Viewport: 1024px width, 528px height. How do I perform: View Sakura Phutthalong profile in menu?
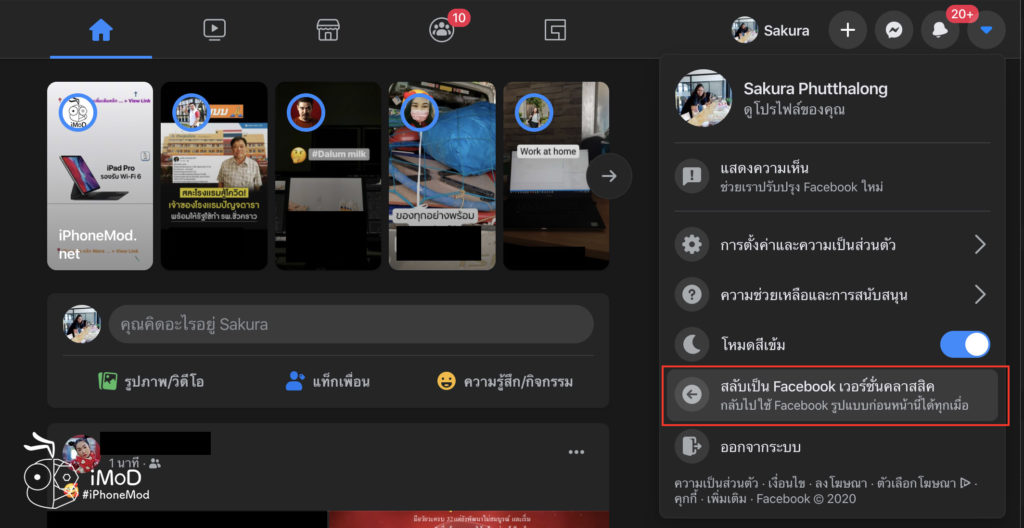pos(832,98)
